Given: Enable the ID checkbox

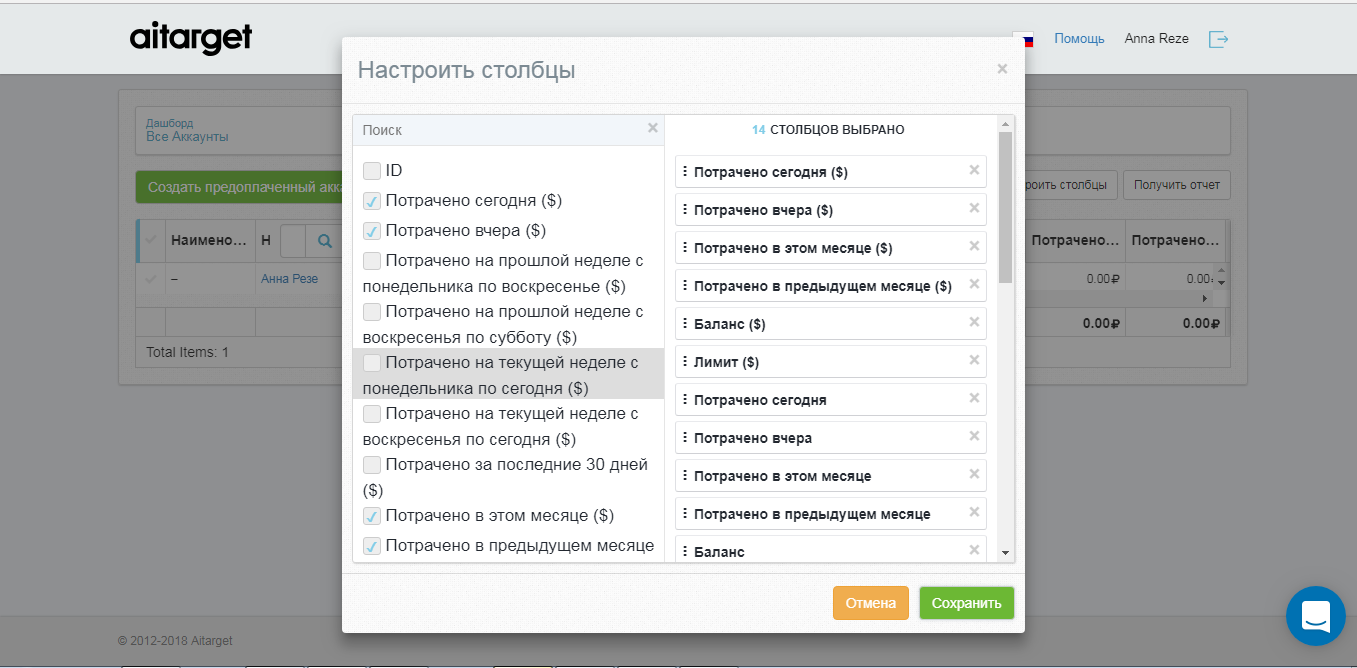Looking at the screenshot, I should (372, 170).
